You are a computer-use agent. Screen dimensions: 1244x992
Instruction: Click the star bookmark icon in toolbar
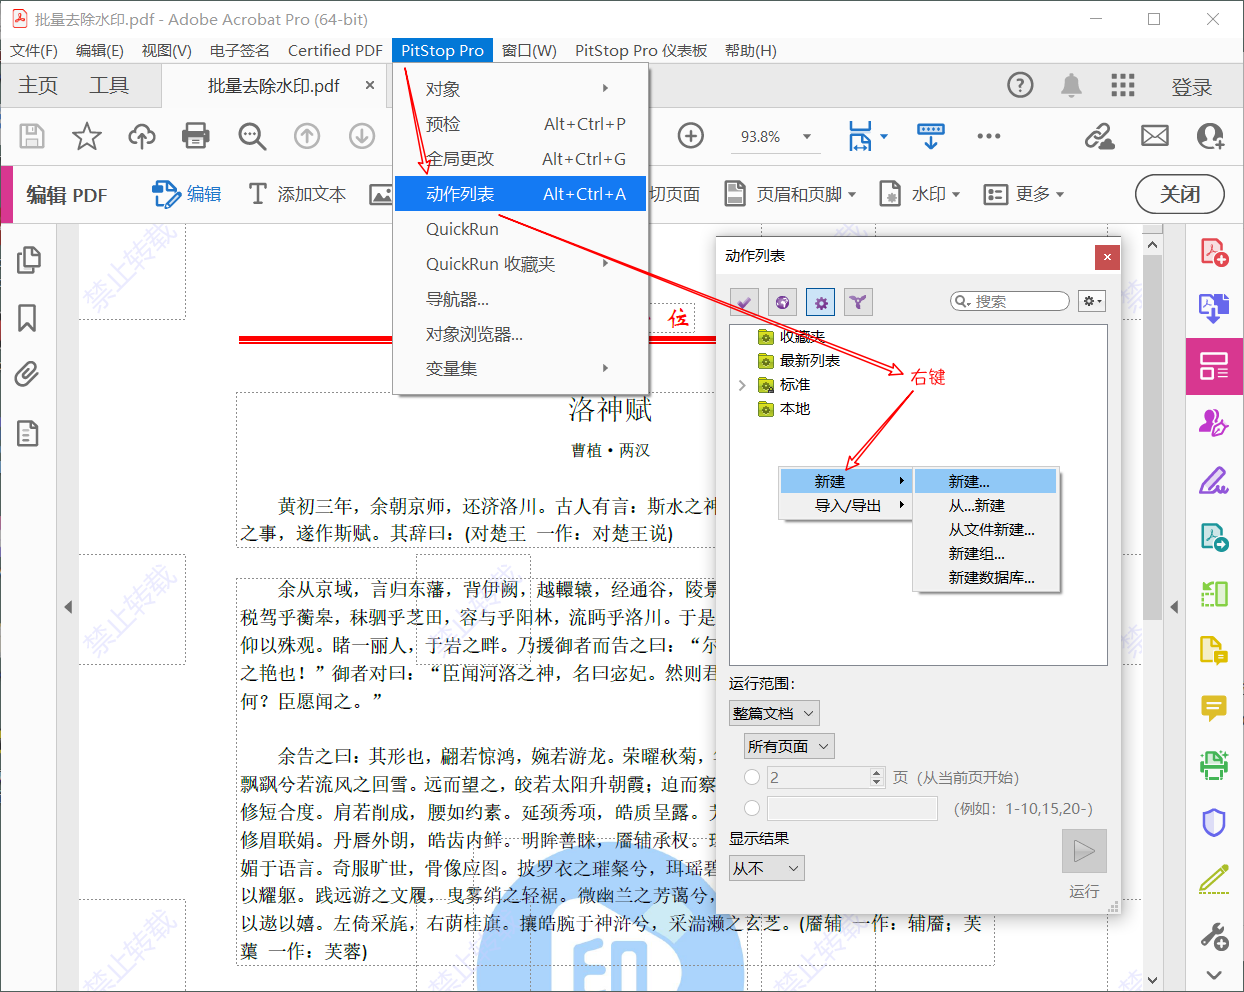pos(87,136)
